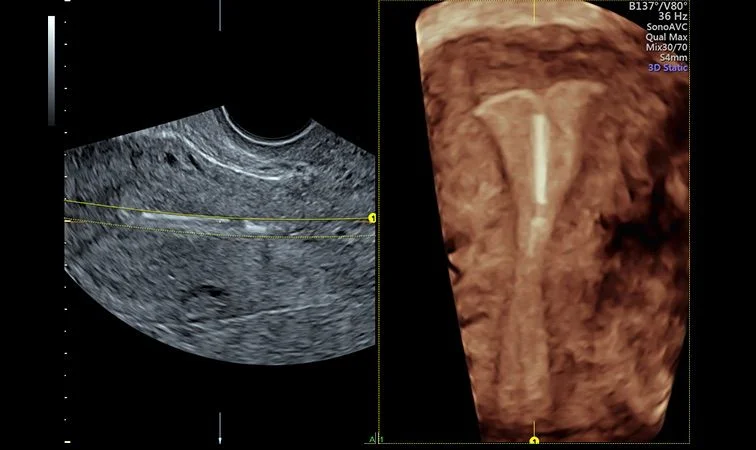
Task: Click the yellow render-line handle beside the 2D scan
Action: [372, 218]
